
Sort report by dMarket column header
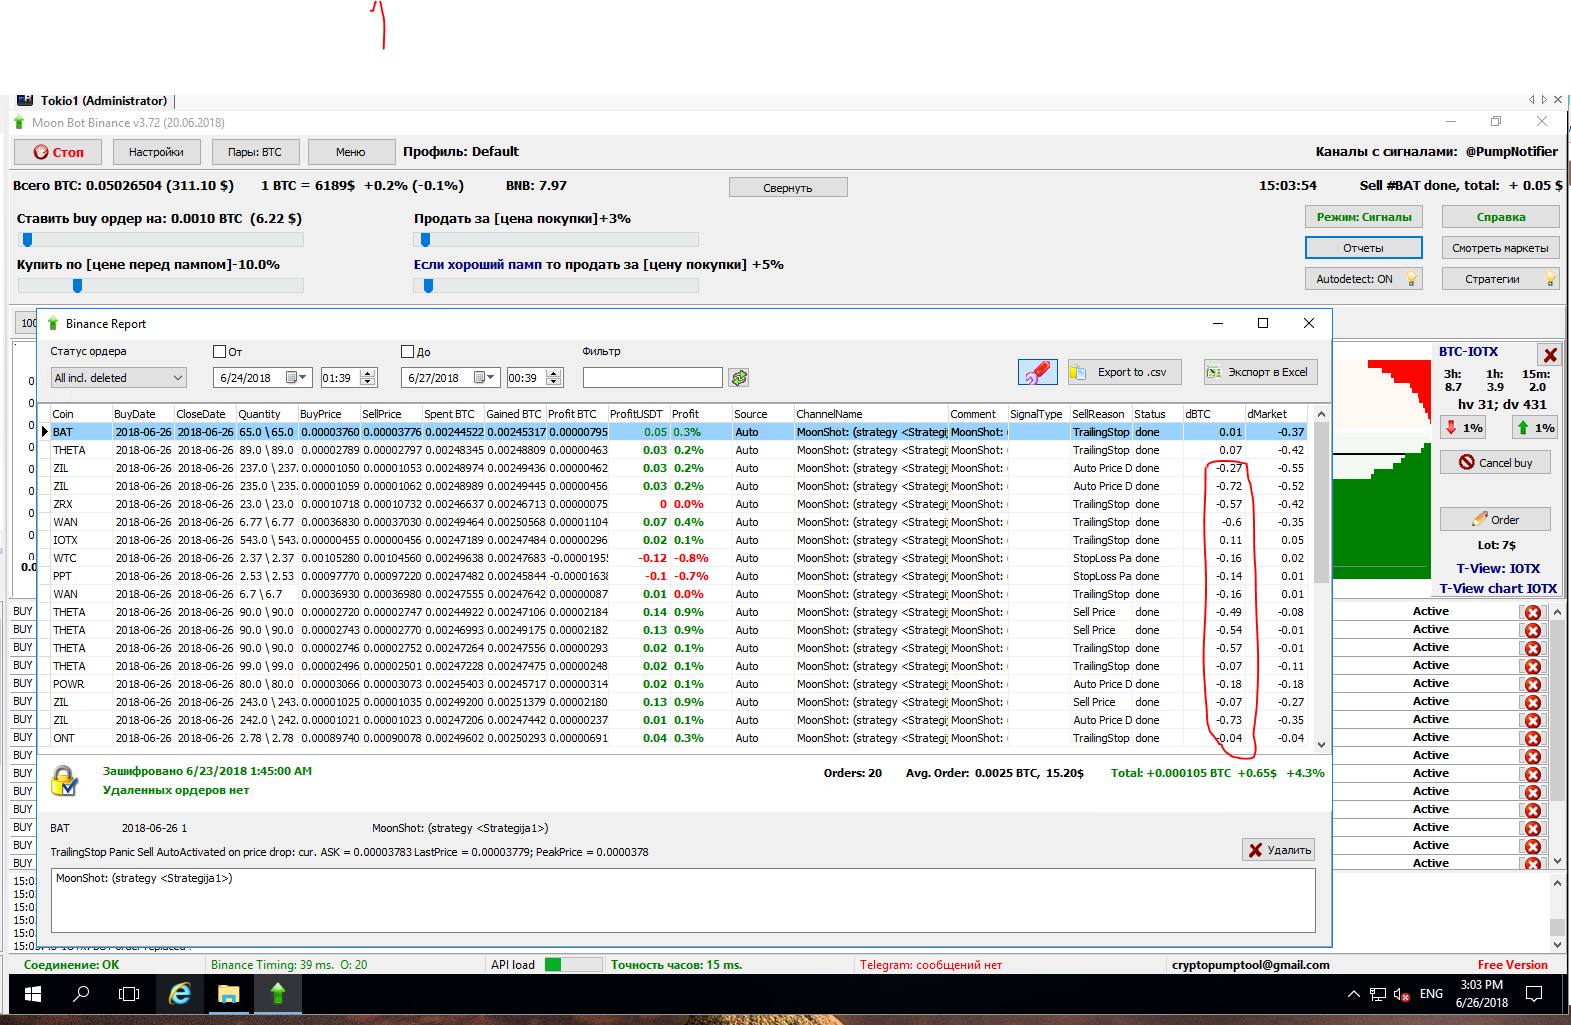pyautogui.click(x=1276, y=414)
